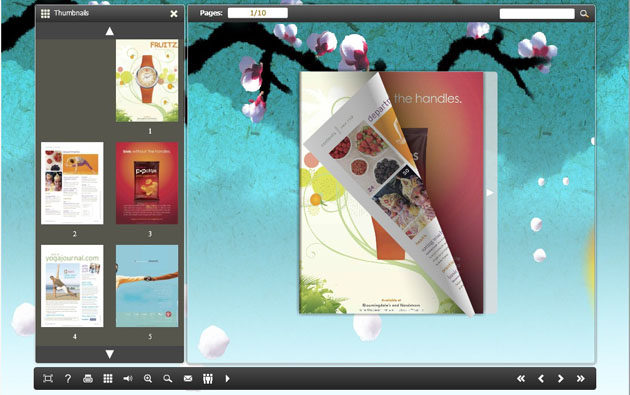Start auto flip with the play button

coord(227,379)
